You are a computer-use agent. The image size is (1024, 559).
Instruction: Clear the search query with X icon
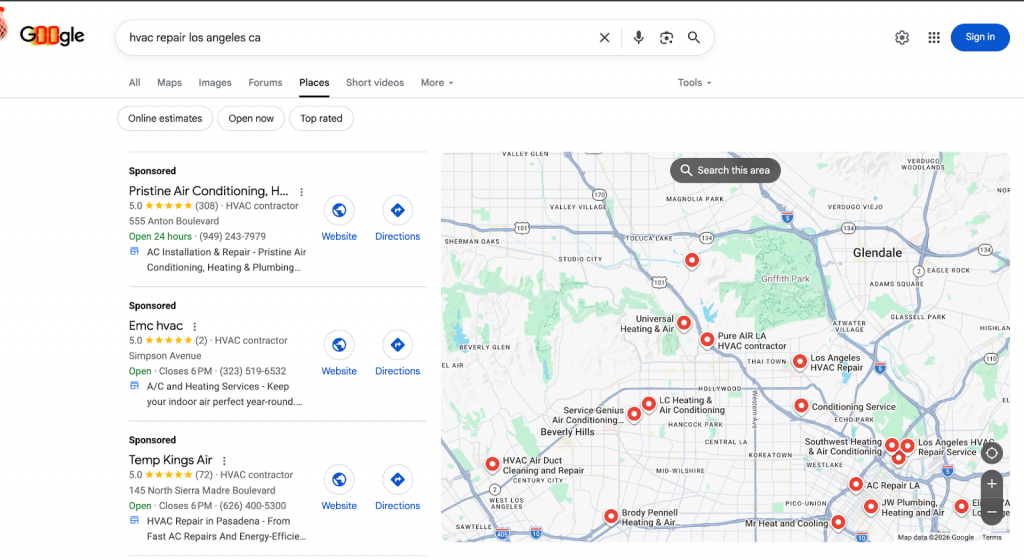point(604,38)
